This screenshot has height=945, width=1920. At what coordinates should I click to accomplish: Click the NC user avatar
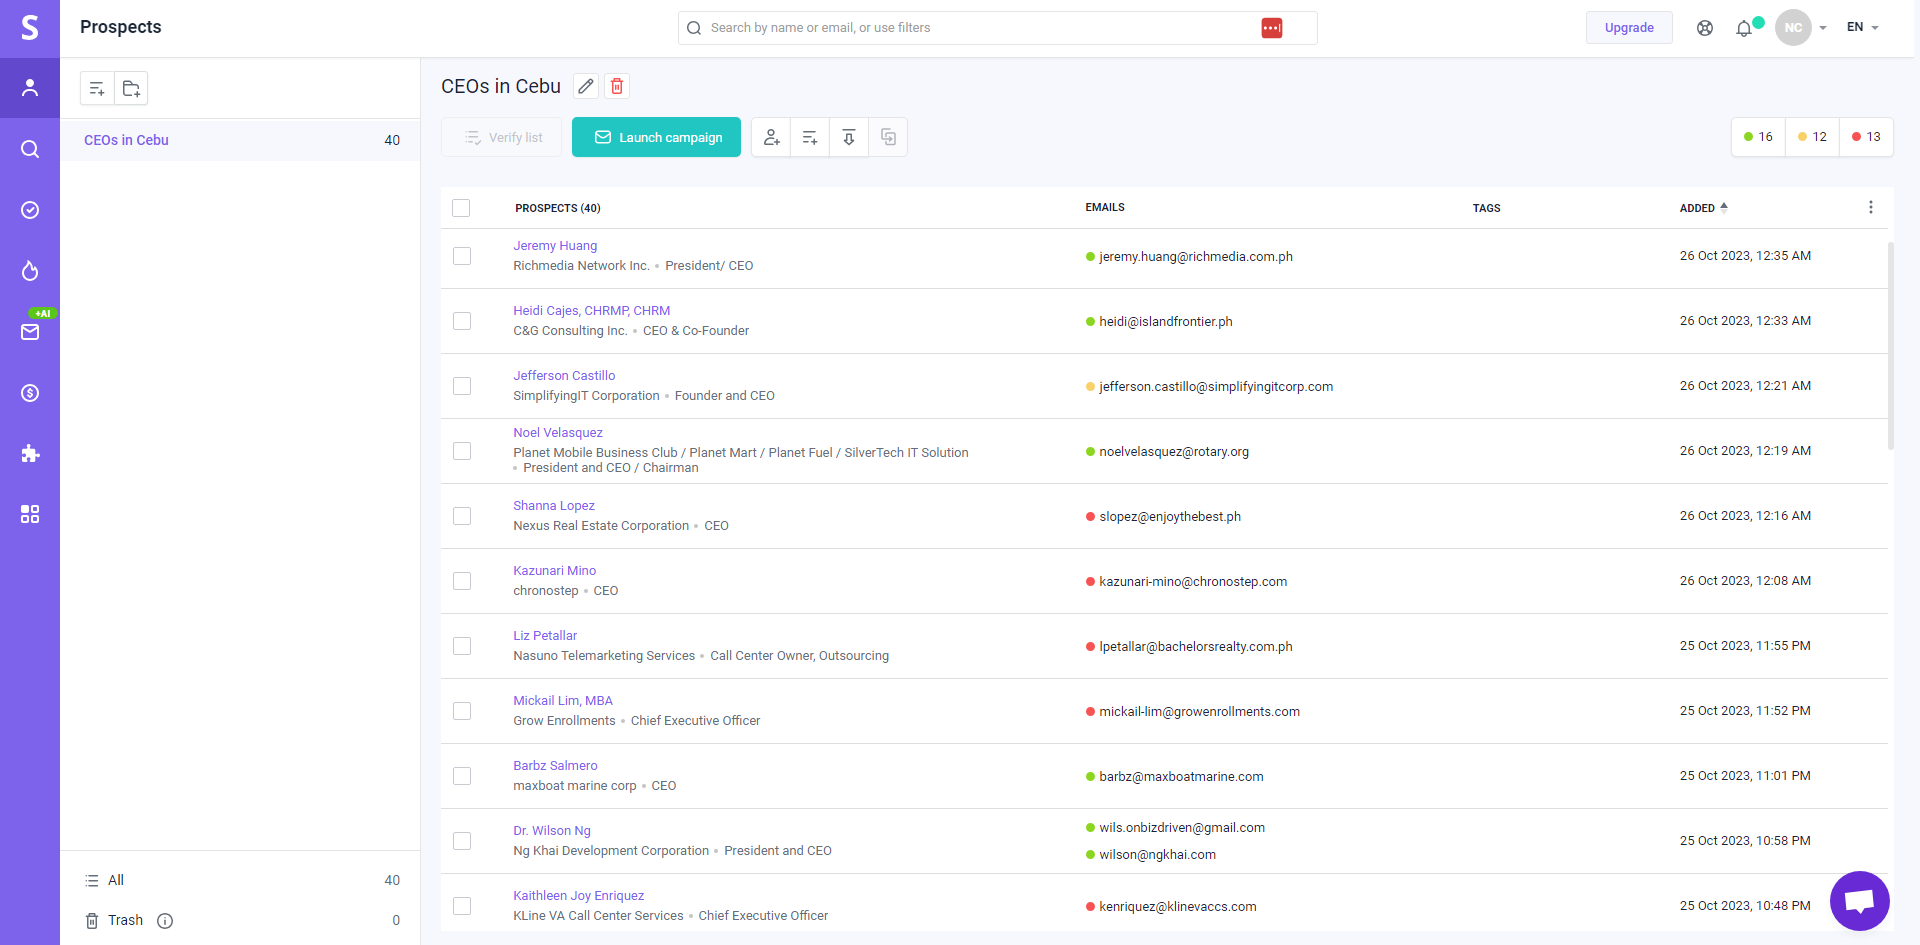coord(1793,28)
